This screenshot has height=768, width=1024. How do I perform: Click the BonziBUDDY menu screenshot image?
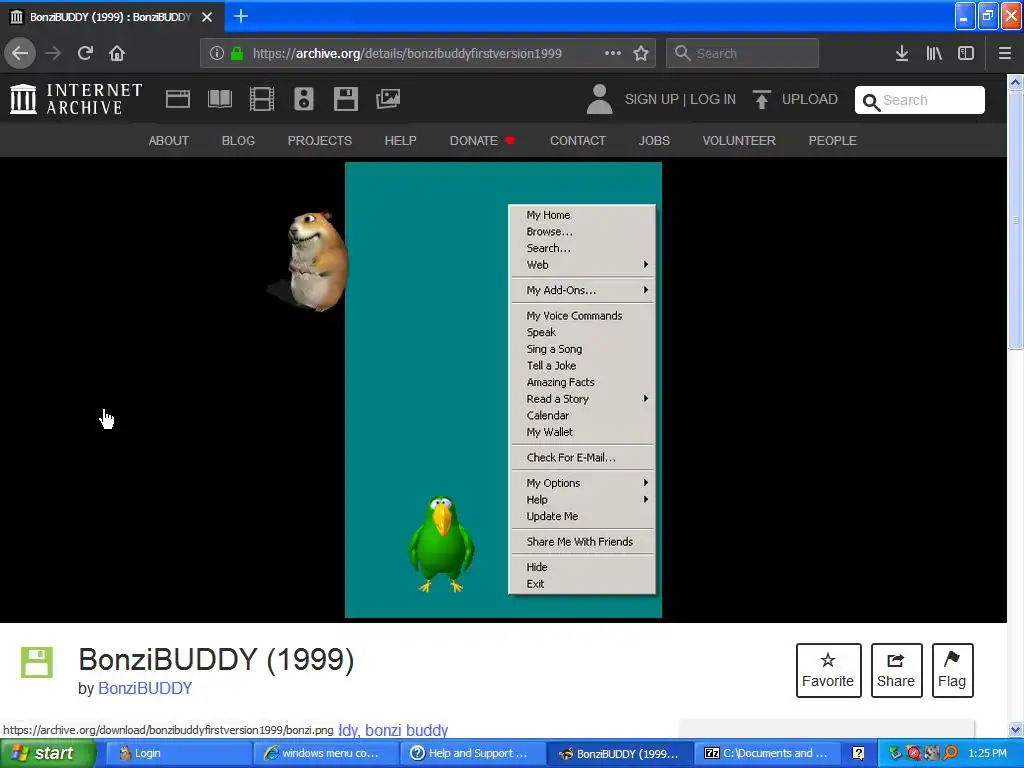(503, 390)
